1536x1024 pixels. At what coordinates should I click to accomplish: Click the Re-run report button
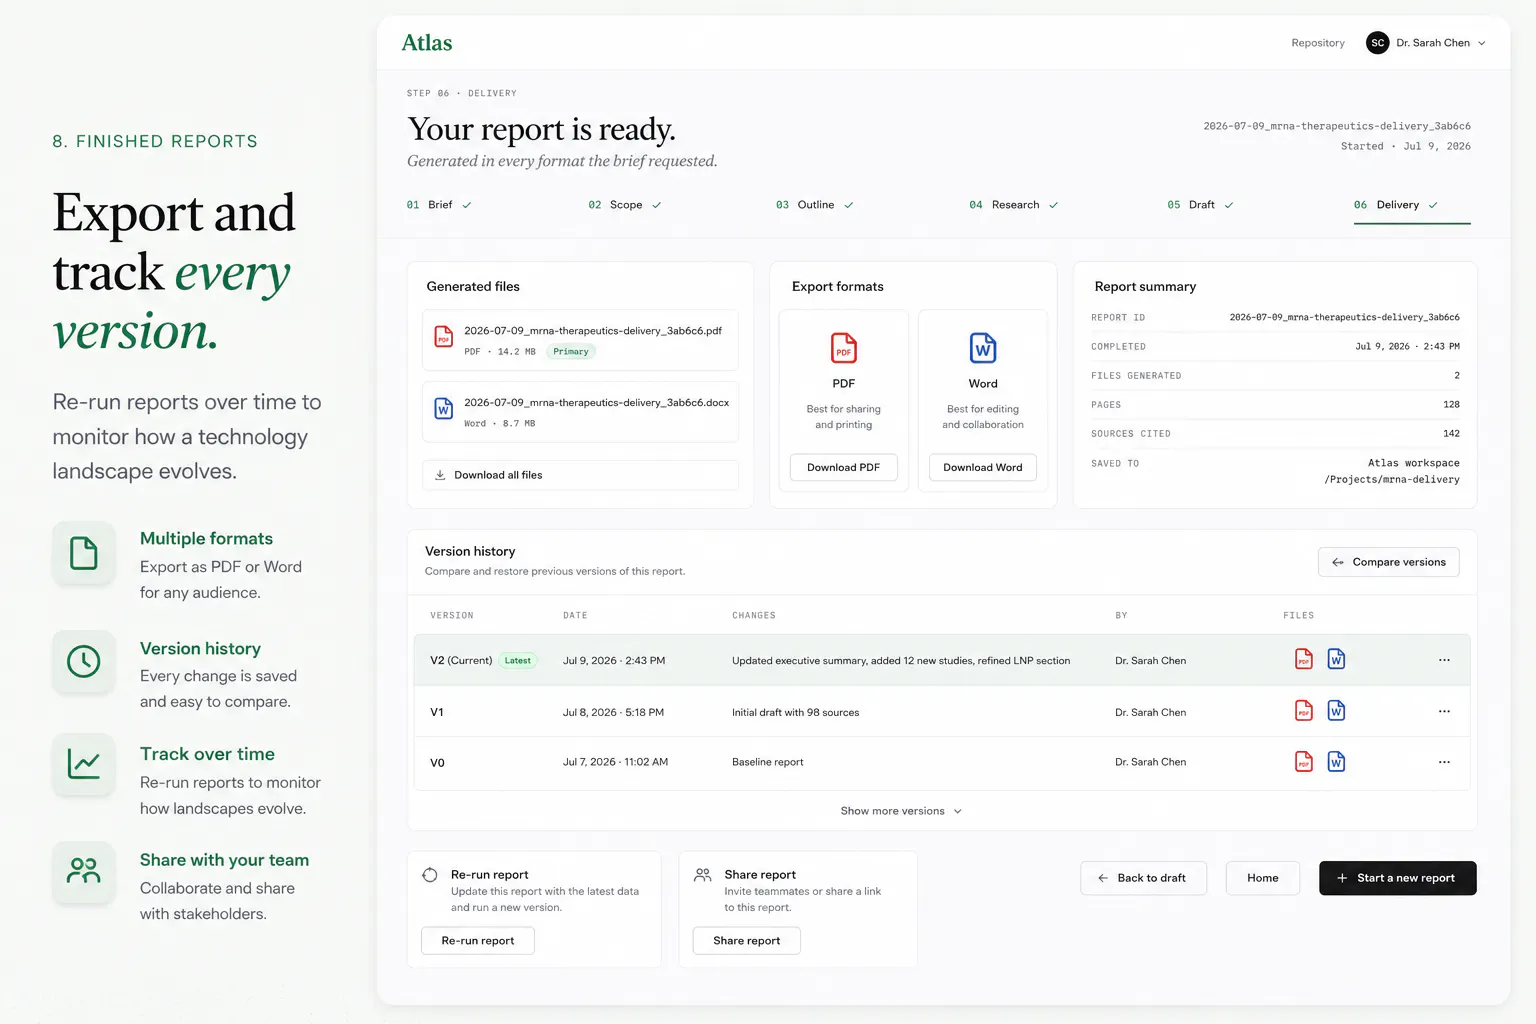(478, 940)
